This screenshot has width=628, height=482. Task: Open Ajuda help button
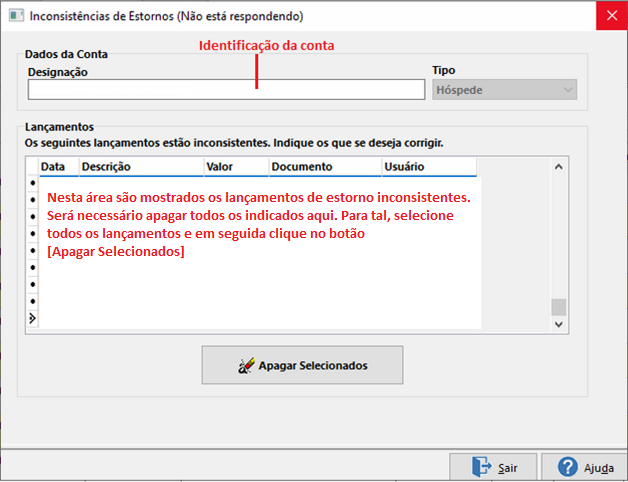click(x=584, y=467)
